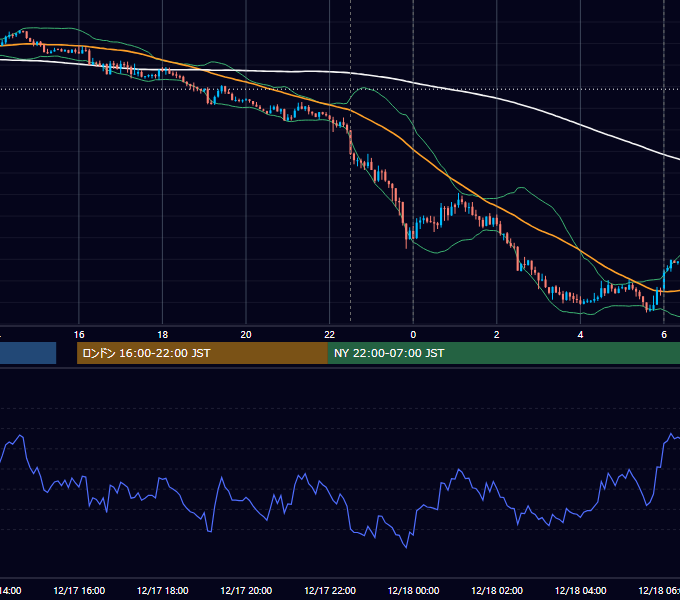Click the 12/17 16:00 date label
The image size is (680, 600).
tap(79, 590)
